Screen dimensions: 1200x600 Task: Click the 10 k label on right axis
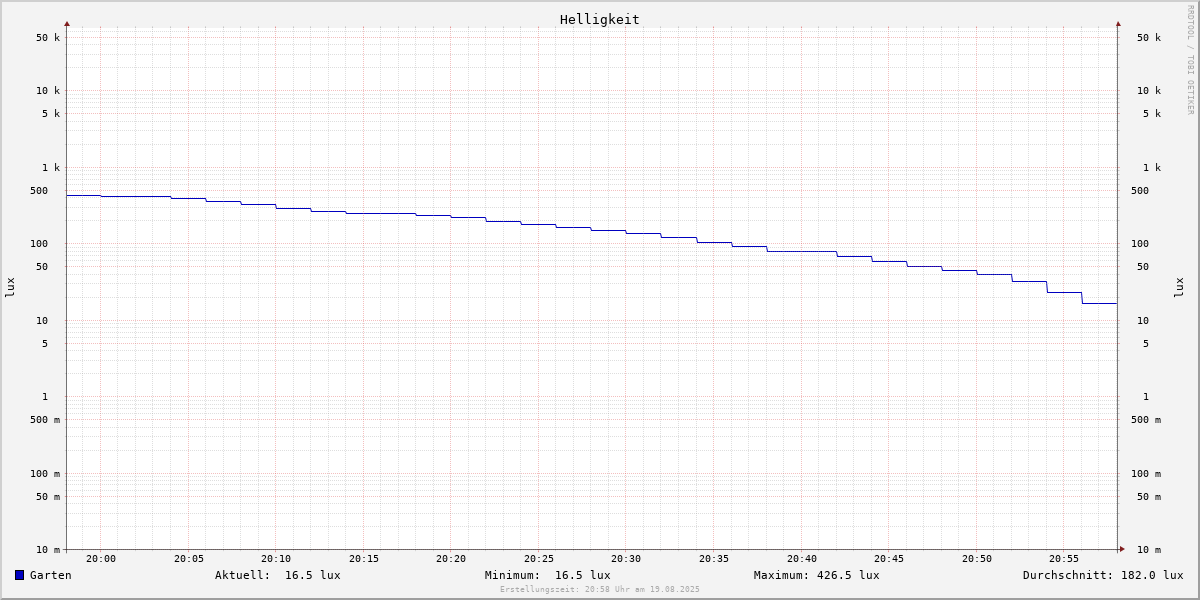pos(1149,91)
